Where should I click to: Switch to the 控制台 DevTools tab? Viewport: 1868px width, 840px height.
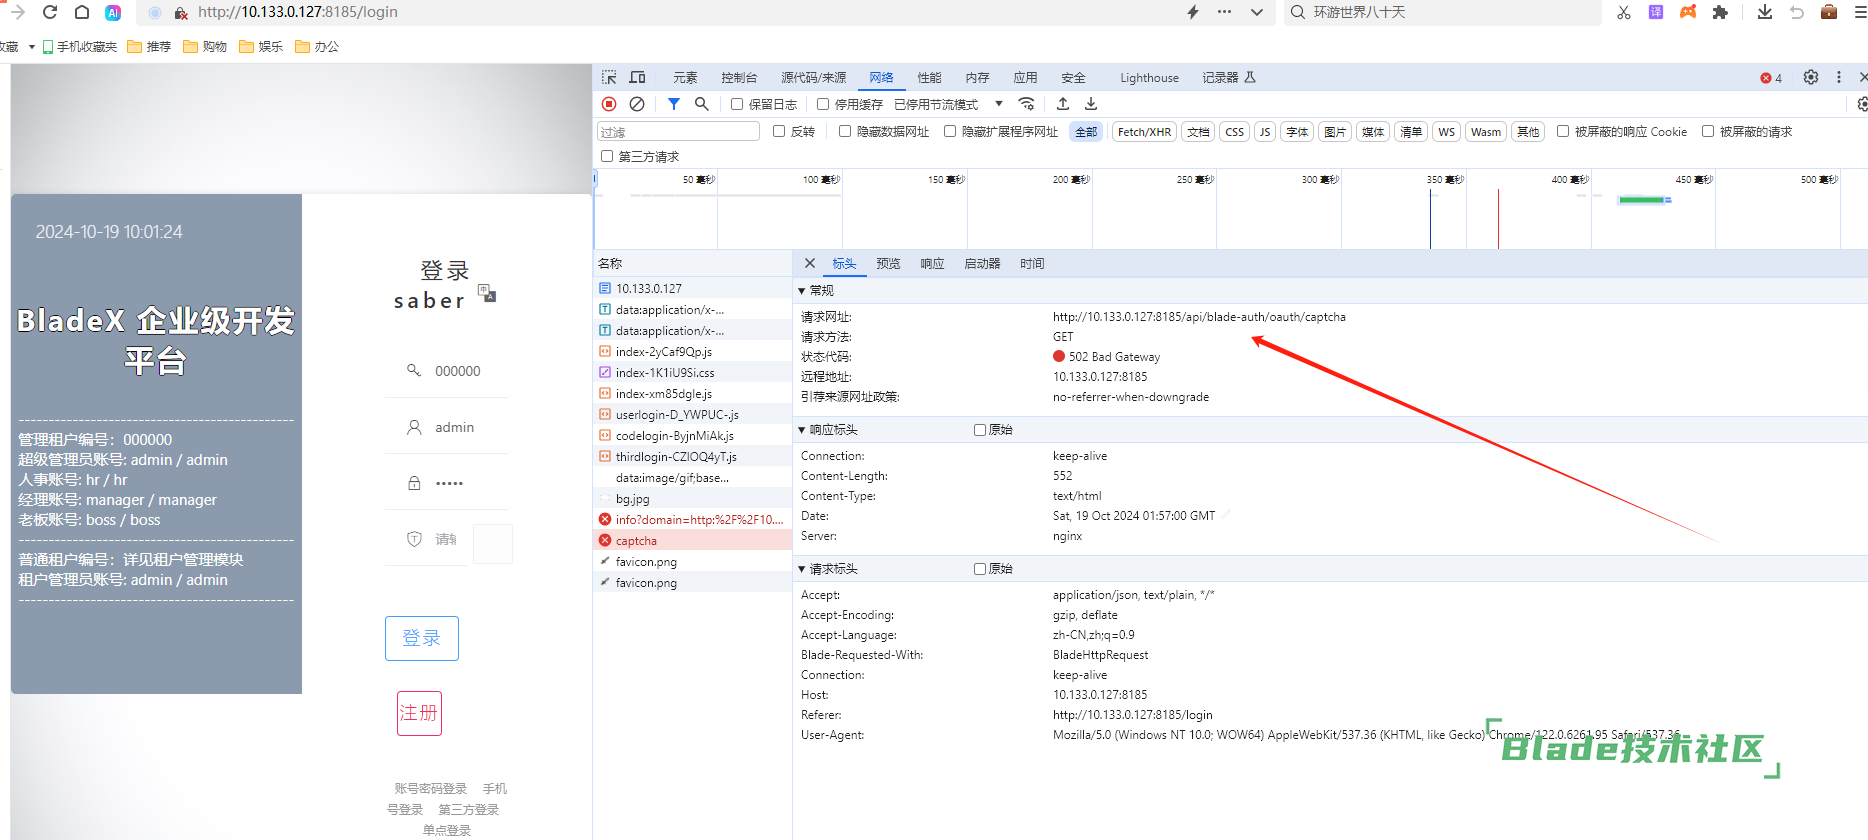(739, 77)
